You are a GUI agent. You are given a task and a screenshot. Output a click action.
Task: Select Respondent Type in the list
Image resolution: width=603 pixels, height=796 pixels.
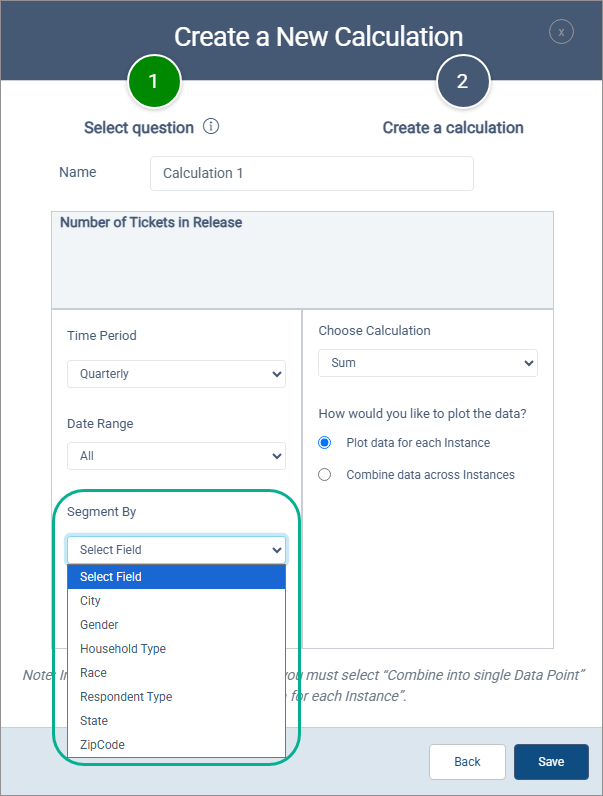click(126, 697)
